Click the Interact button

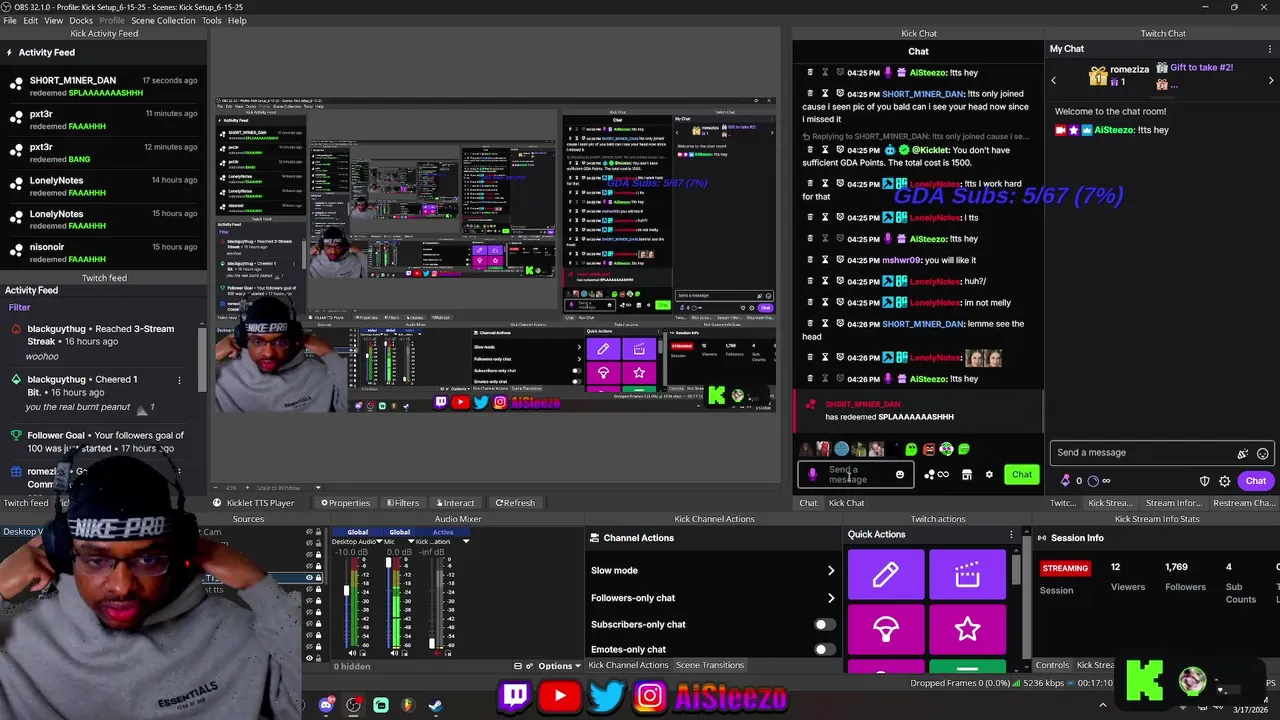pyautogui.click(x=454, y=503)
